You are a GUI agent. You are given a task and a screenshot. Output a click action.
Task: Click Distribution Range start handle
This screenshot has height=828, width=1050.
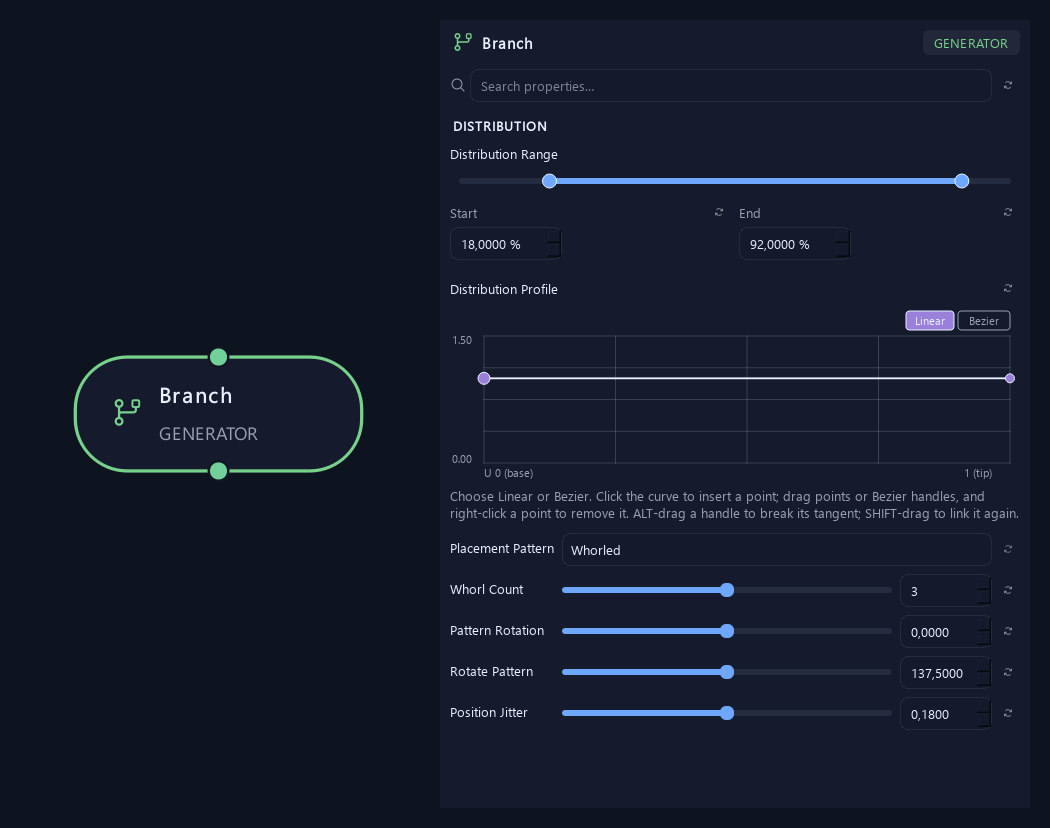click(x=549, y=181)
